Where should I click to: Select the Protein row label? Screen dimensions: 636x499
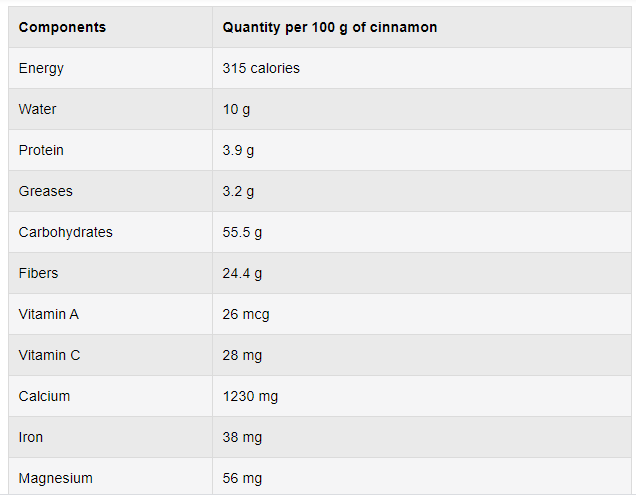point(41,150)
